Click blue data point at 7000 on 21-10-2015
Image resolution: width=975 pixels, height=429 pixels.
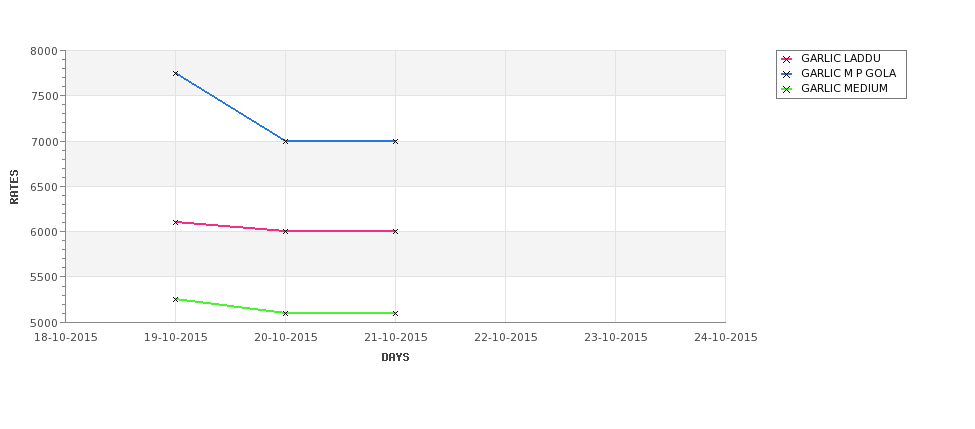(x=395, y=141)
